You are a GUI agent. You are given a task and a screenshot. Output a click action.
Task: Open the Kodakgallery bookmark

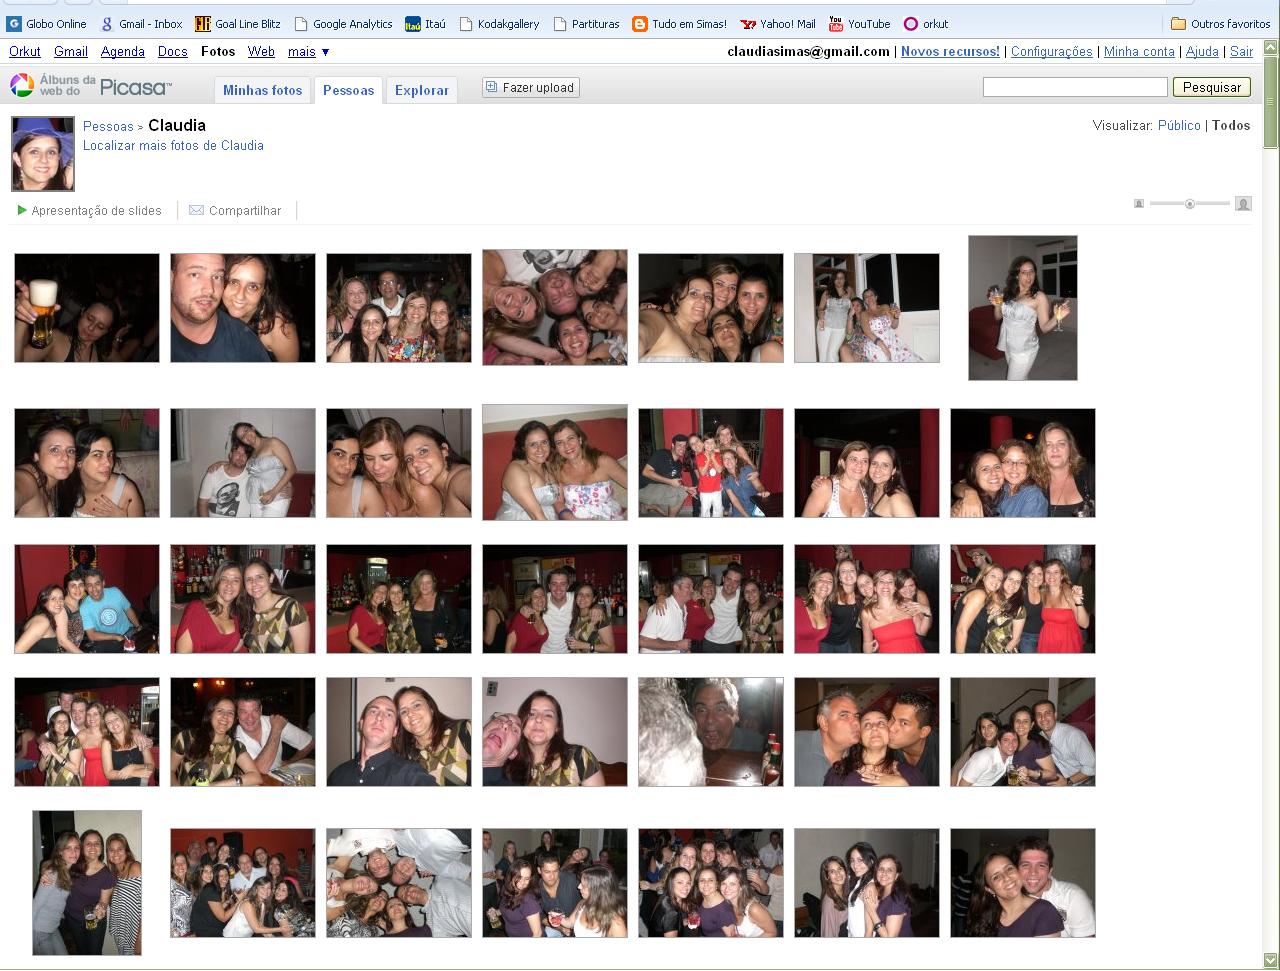pos(499,24)
